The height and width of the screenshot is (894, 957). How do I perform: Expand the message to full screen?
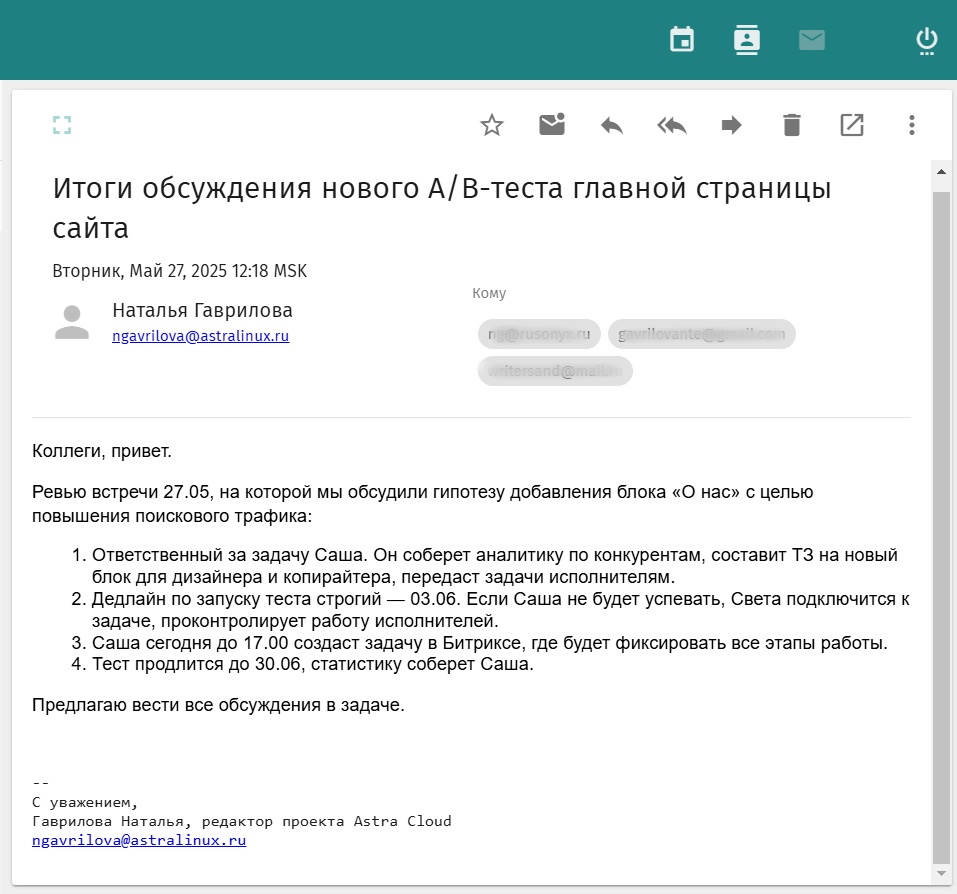pos(62,125)
